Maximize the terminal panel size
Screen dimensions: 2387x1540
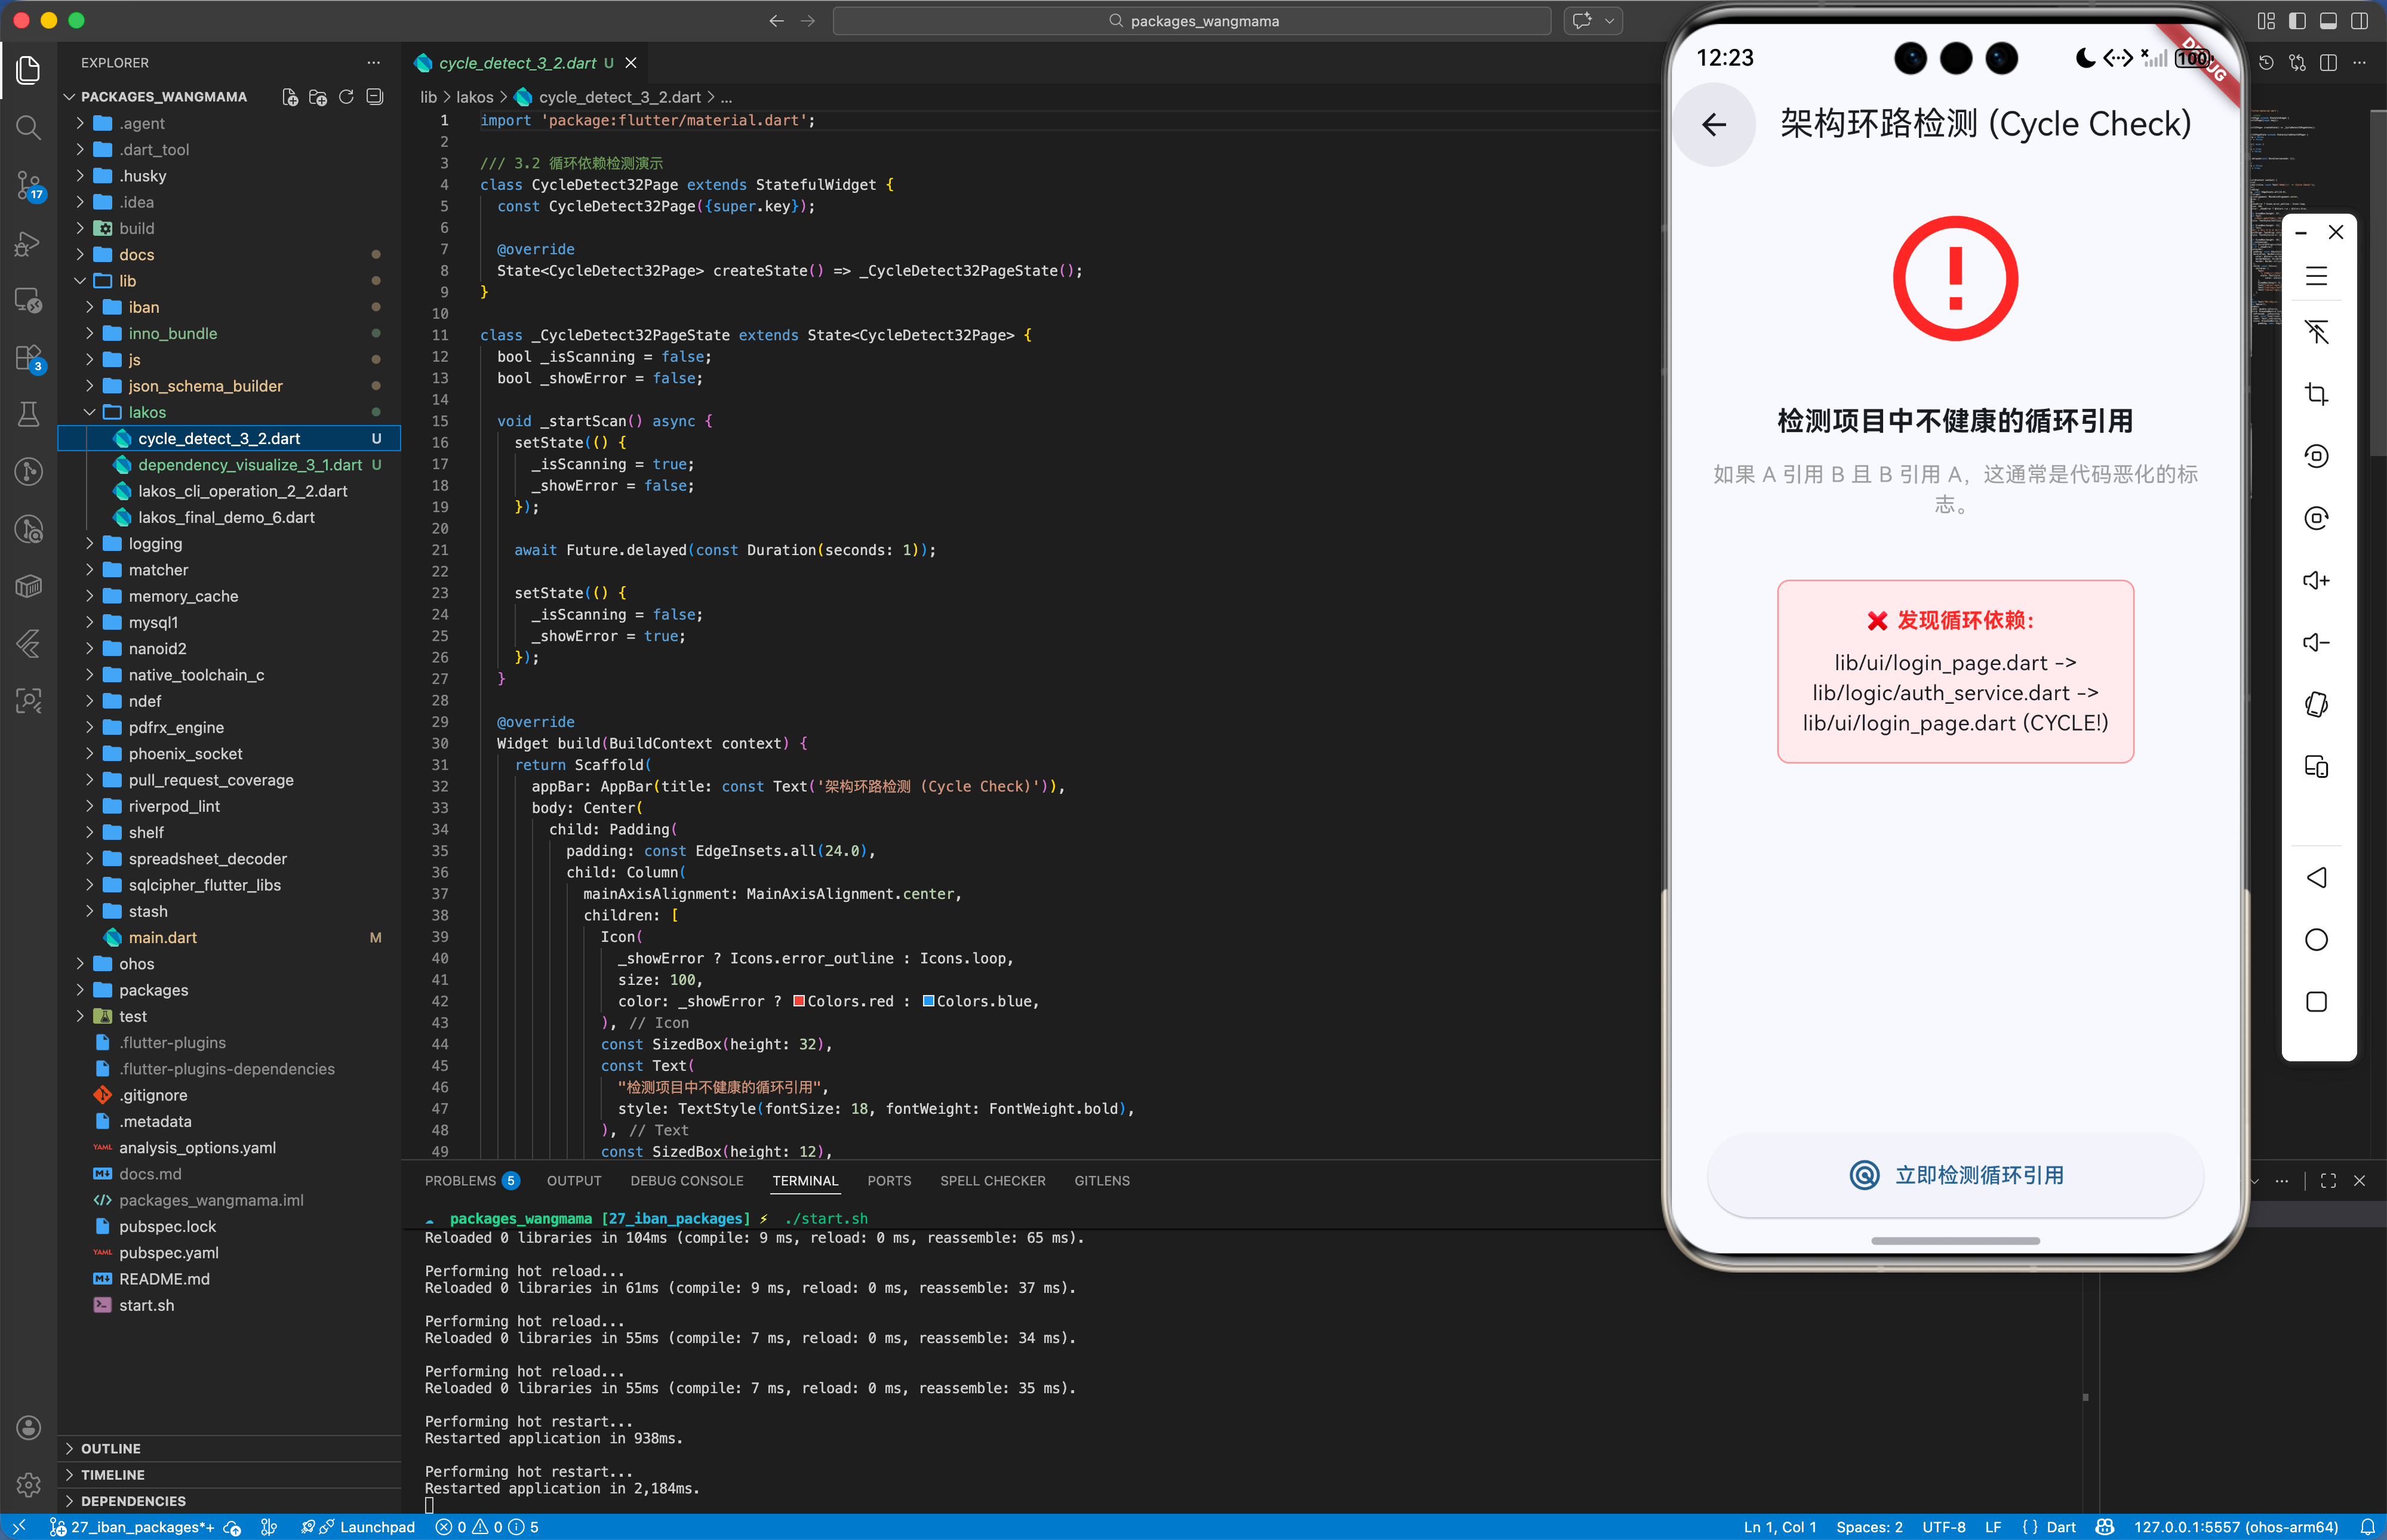tap(2328, 1181)
